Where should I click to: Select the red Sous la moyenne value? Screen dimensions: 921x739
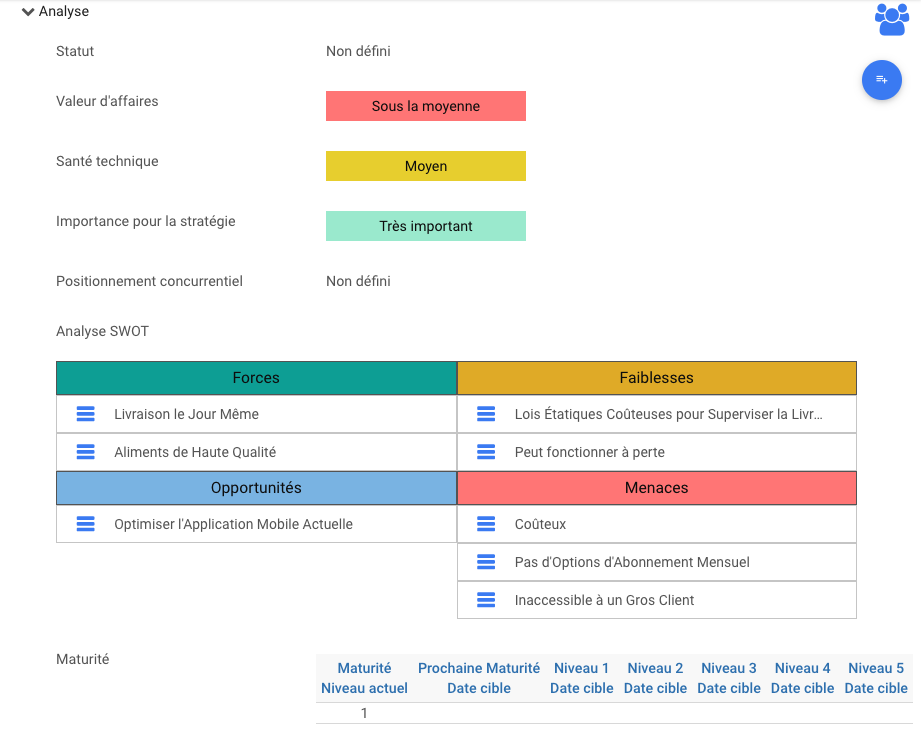[x=426, y=106]
